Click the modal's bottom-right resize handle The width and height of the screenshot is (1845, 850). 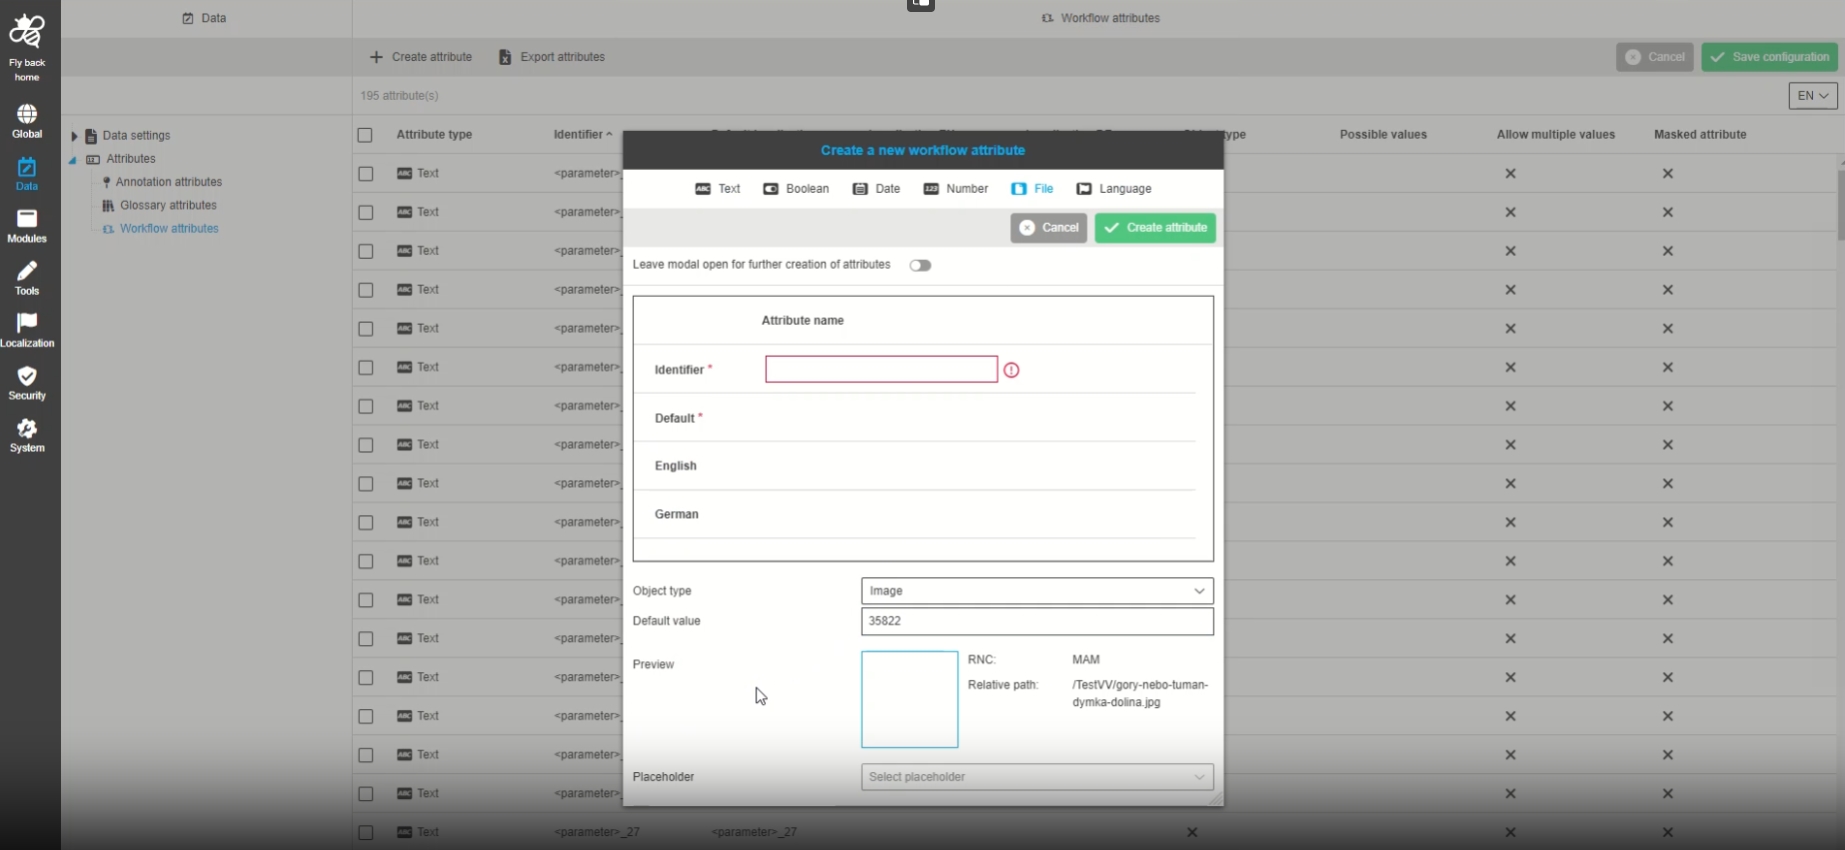click(1216, 799)
